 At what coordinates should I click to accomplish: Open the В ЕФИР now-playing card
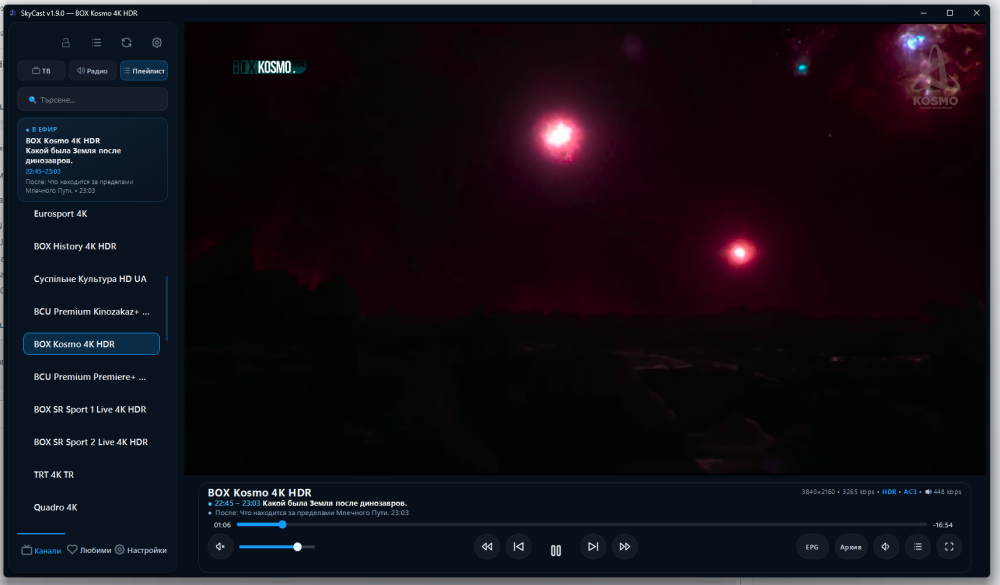pyautogui.click(x=92, y=159)
